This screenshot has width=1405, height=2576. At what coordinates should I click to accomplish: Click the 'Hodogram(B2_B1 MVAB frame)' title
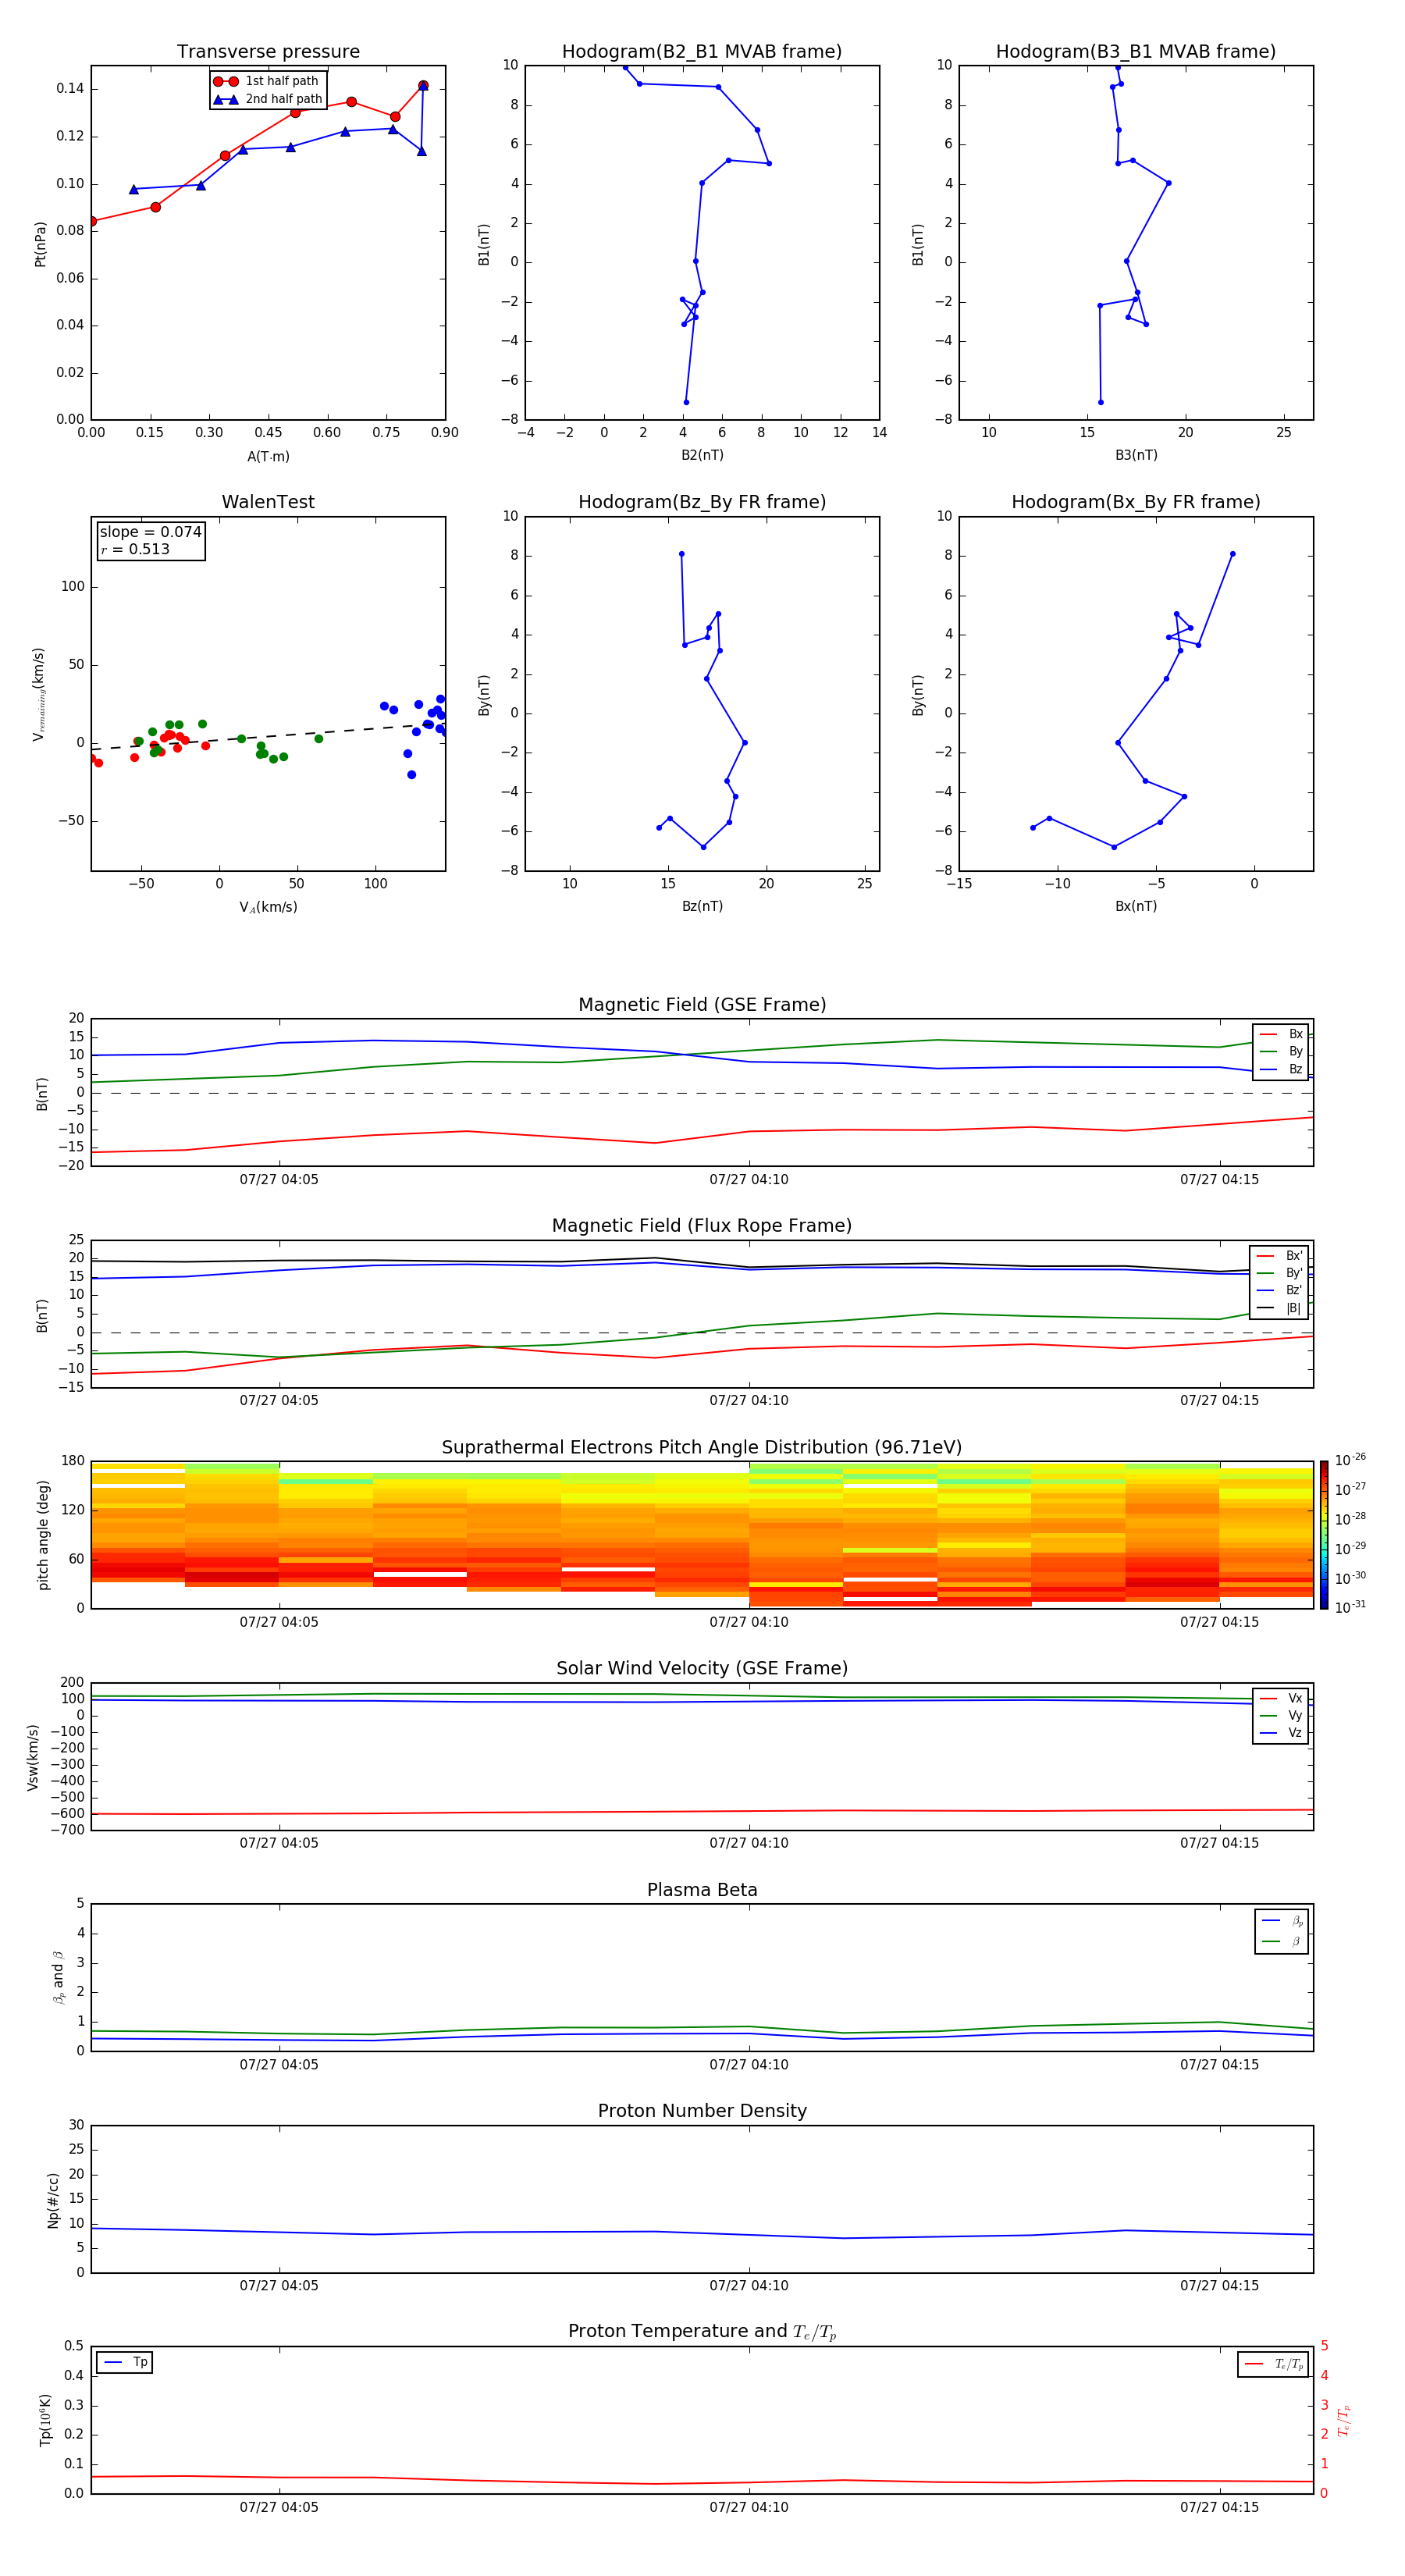[x=702, y=52]
